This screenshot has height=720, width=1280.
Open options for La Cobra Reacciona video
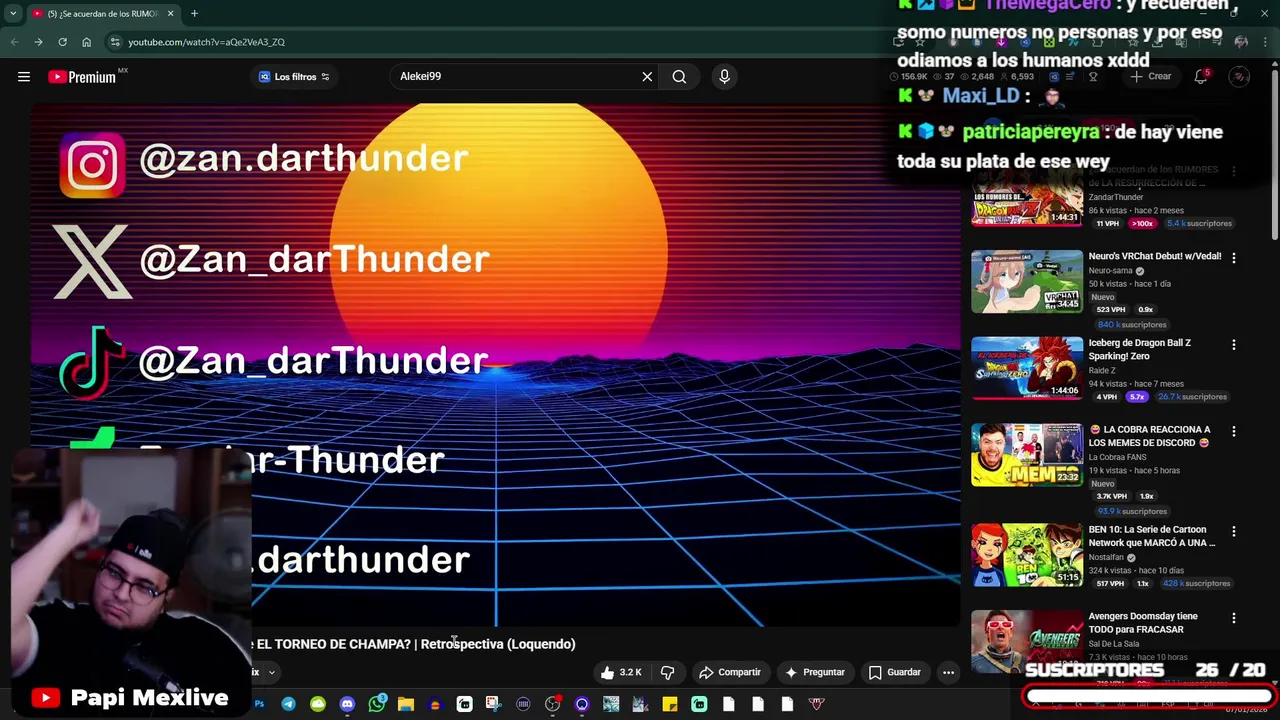point(1233,432)
